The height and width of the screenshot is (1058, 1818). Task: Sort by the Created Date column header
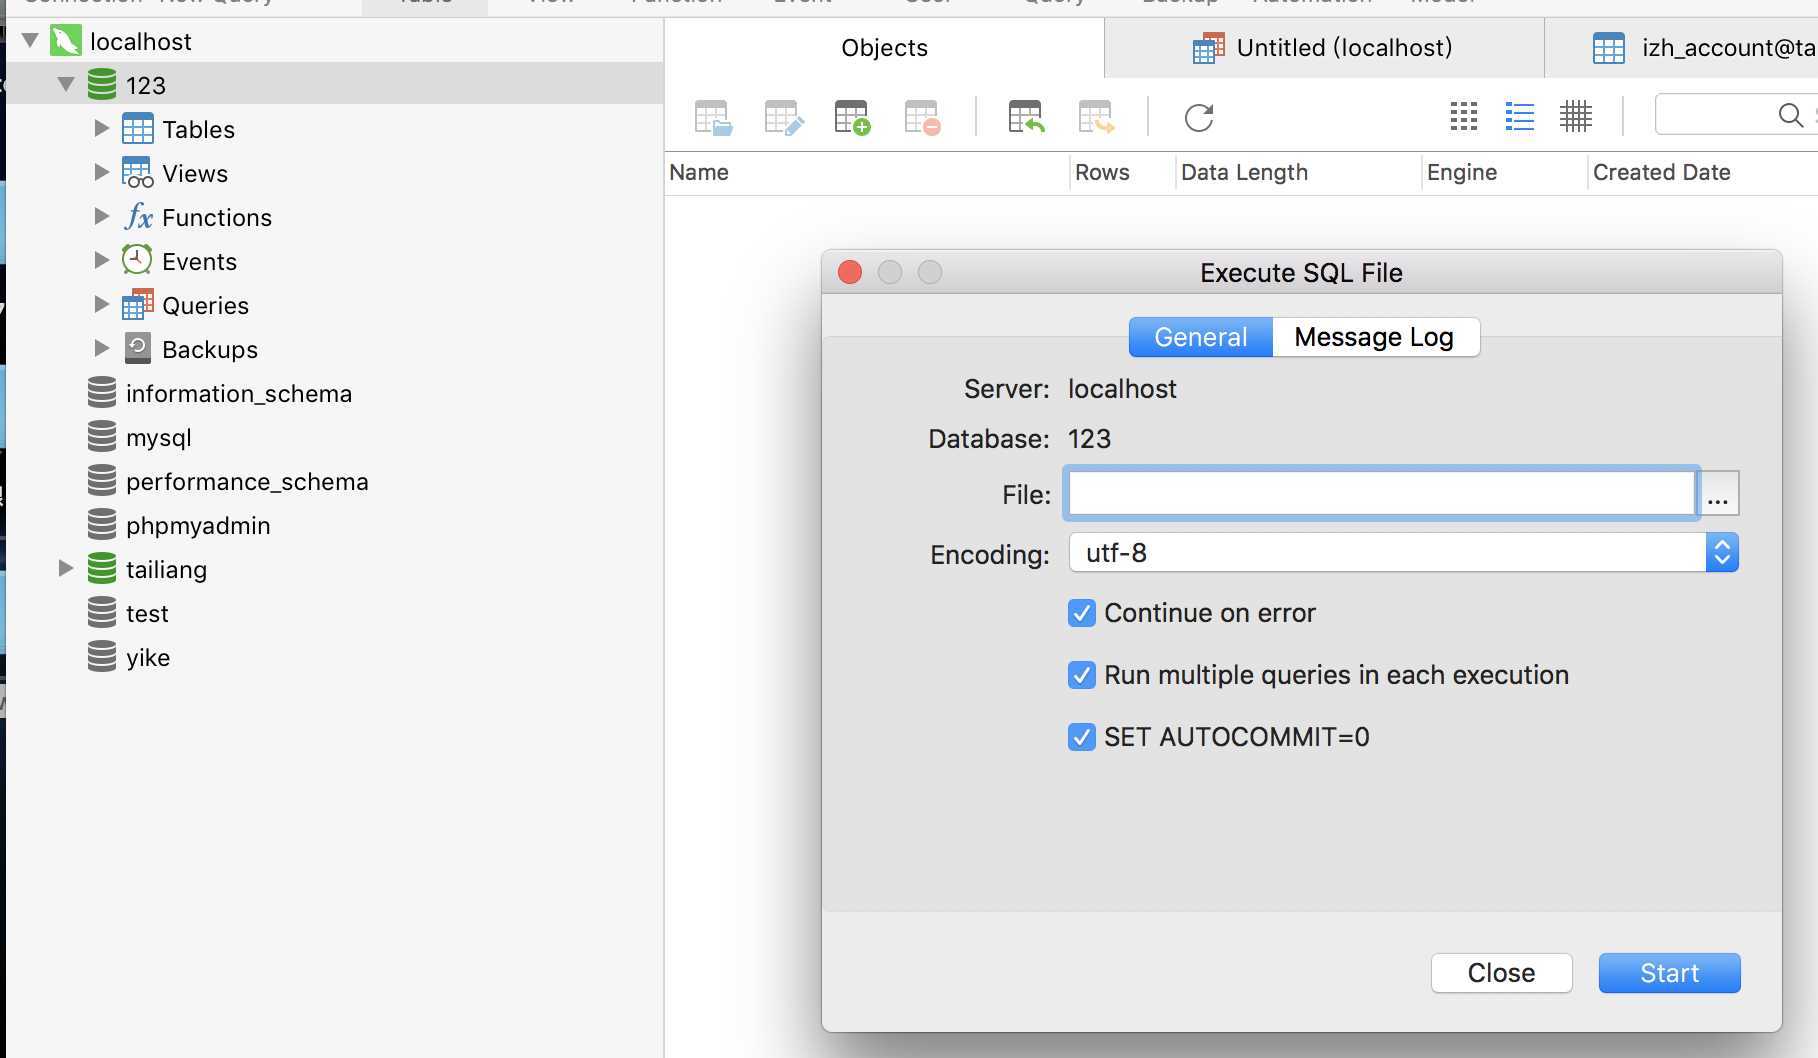(x=1703, y=173)
